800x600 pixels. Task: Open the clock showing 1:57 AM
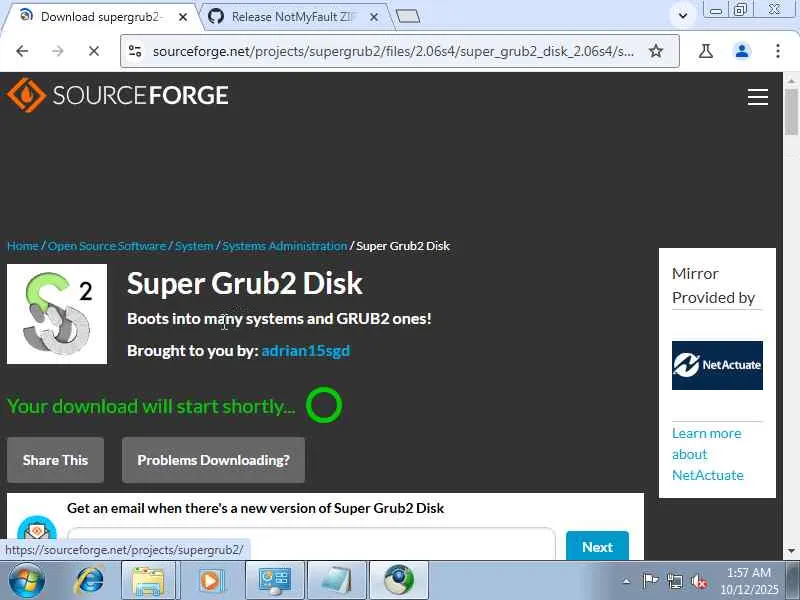749,581
